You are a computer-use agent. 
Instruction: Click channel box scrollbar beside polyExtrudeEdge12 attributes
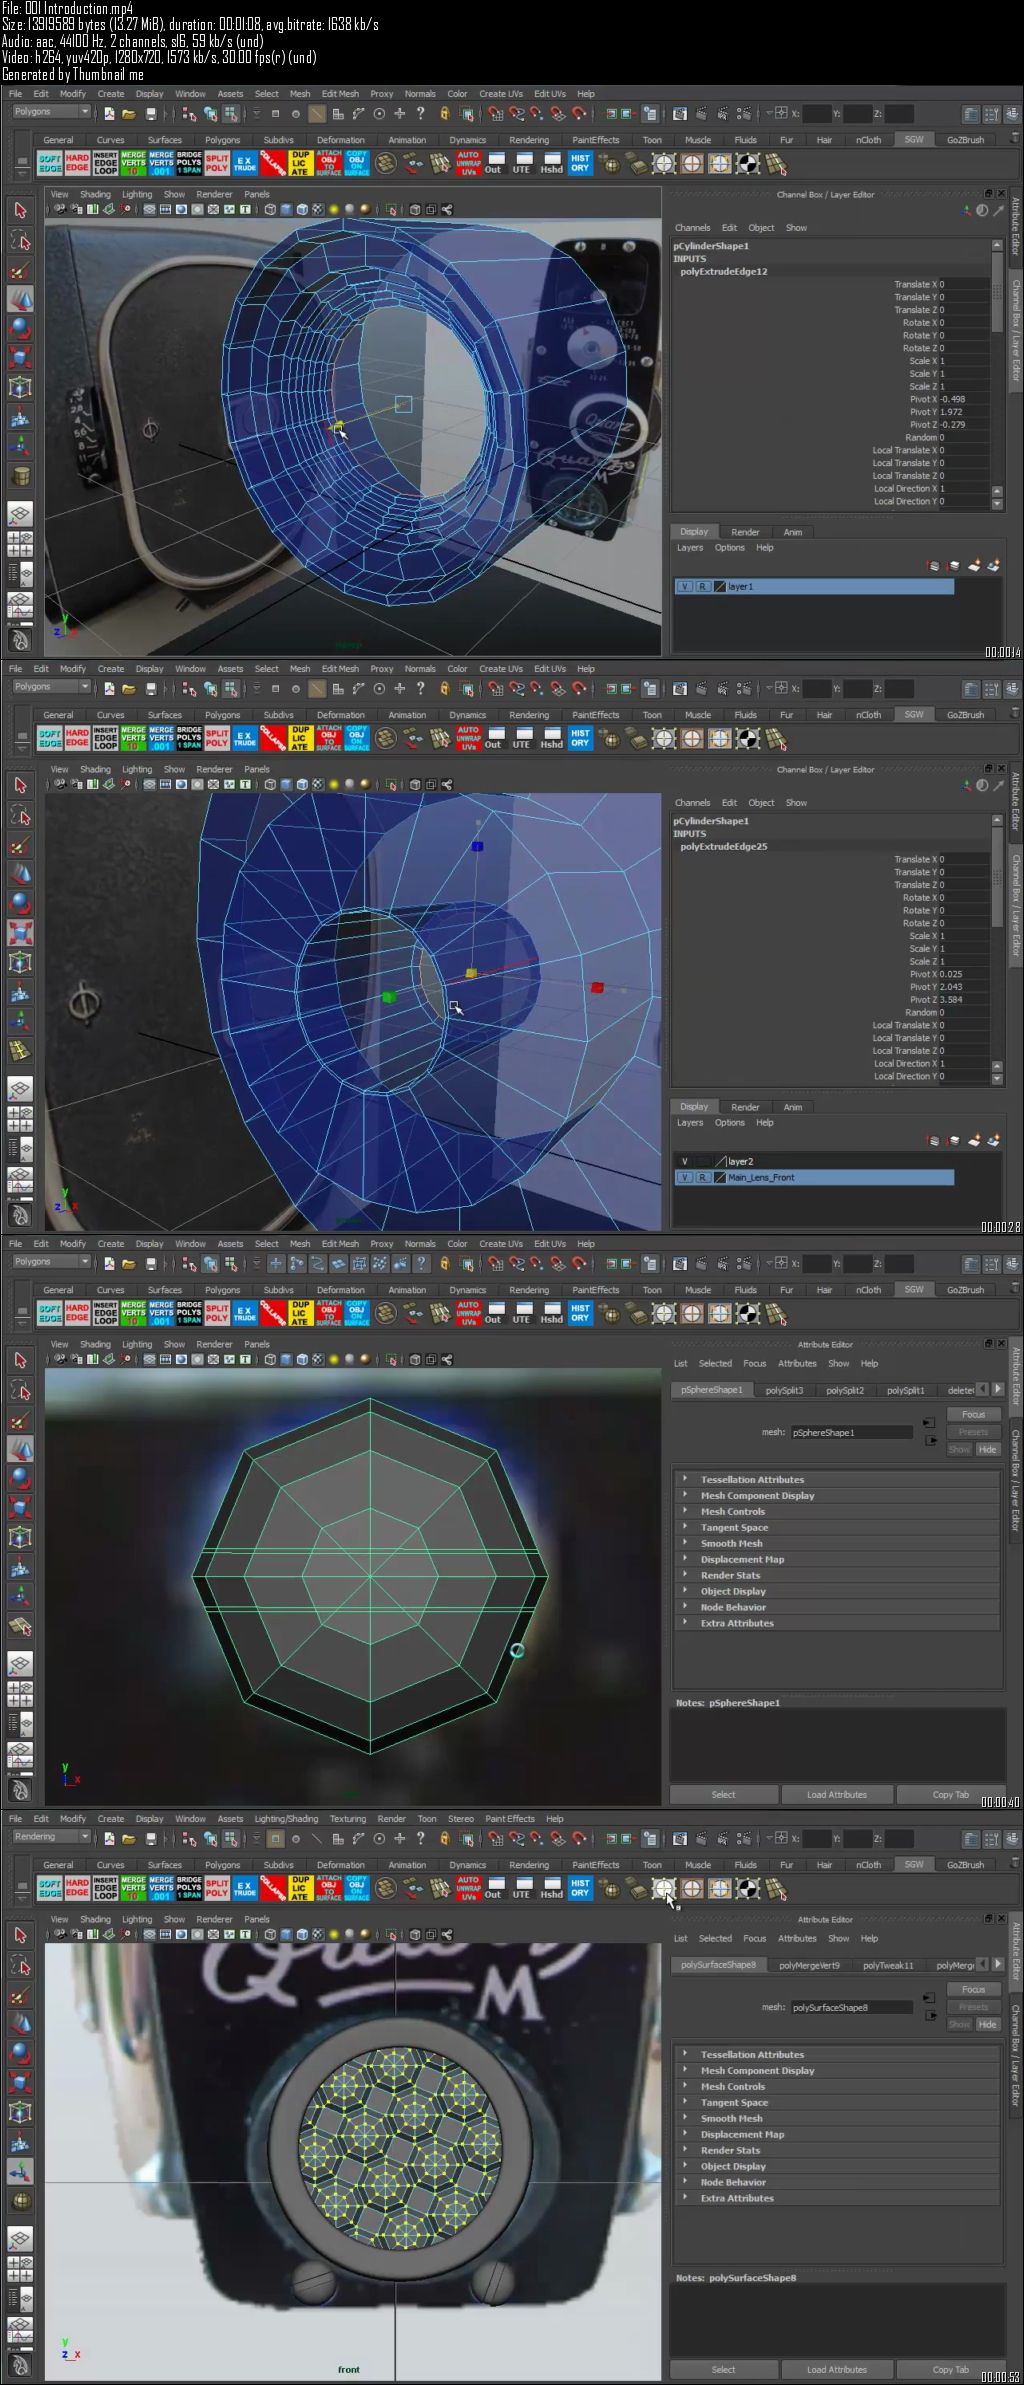pyautogui.click(x=997, y=290)
